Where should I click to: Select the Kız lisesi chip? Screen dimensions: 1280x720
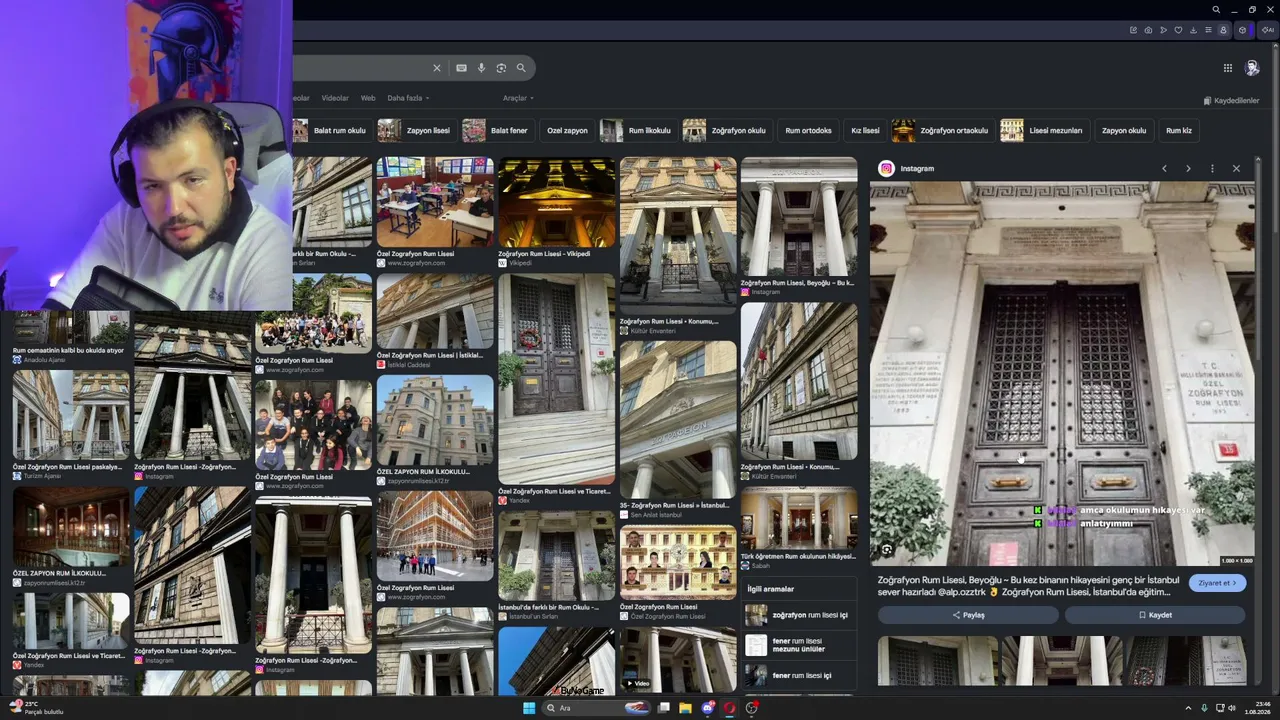(865, 131)
